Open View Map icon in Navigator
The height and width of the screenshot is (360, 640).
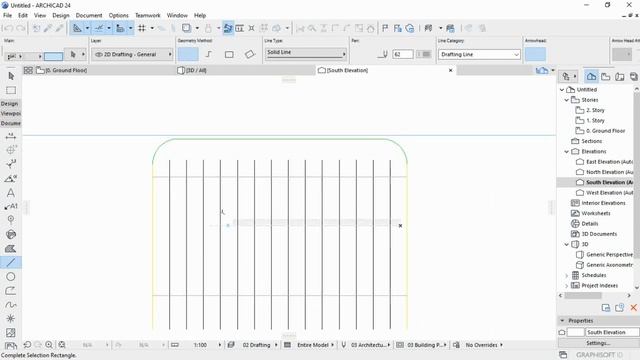[606, 76]
